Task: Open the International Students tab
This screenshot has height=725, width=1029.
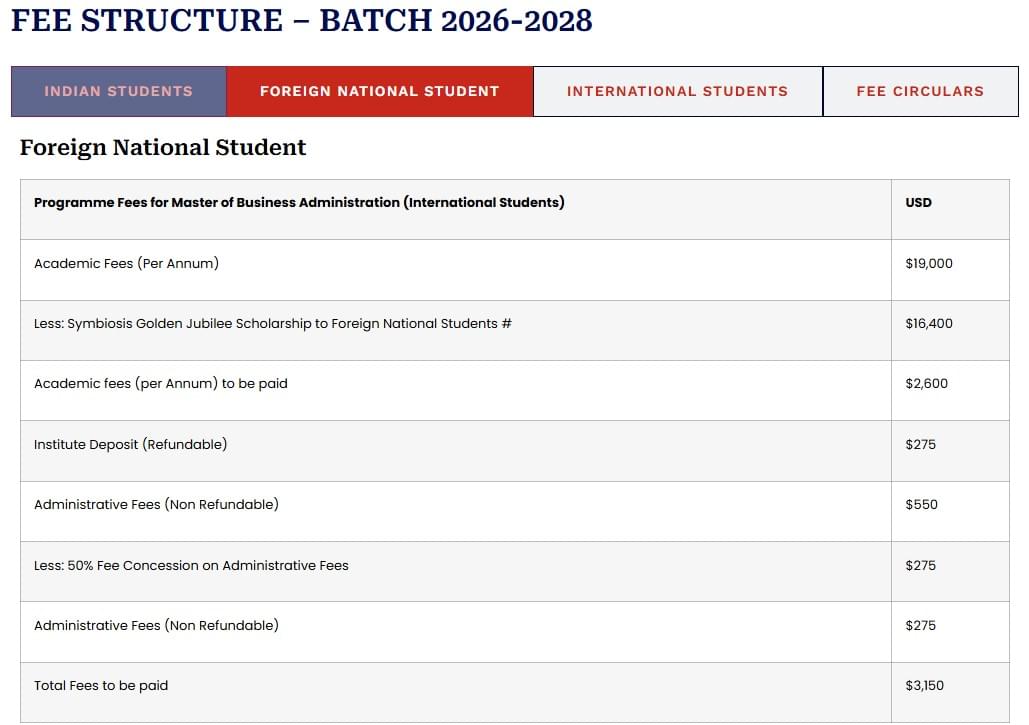Action: (x=677, y=91)
